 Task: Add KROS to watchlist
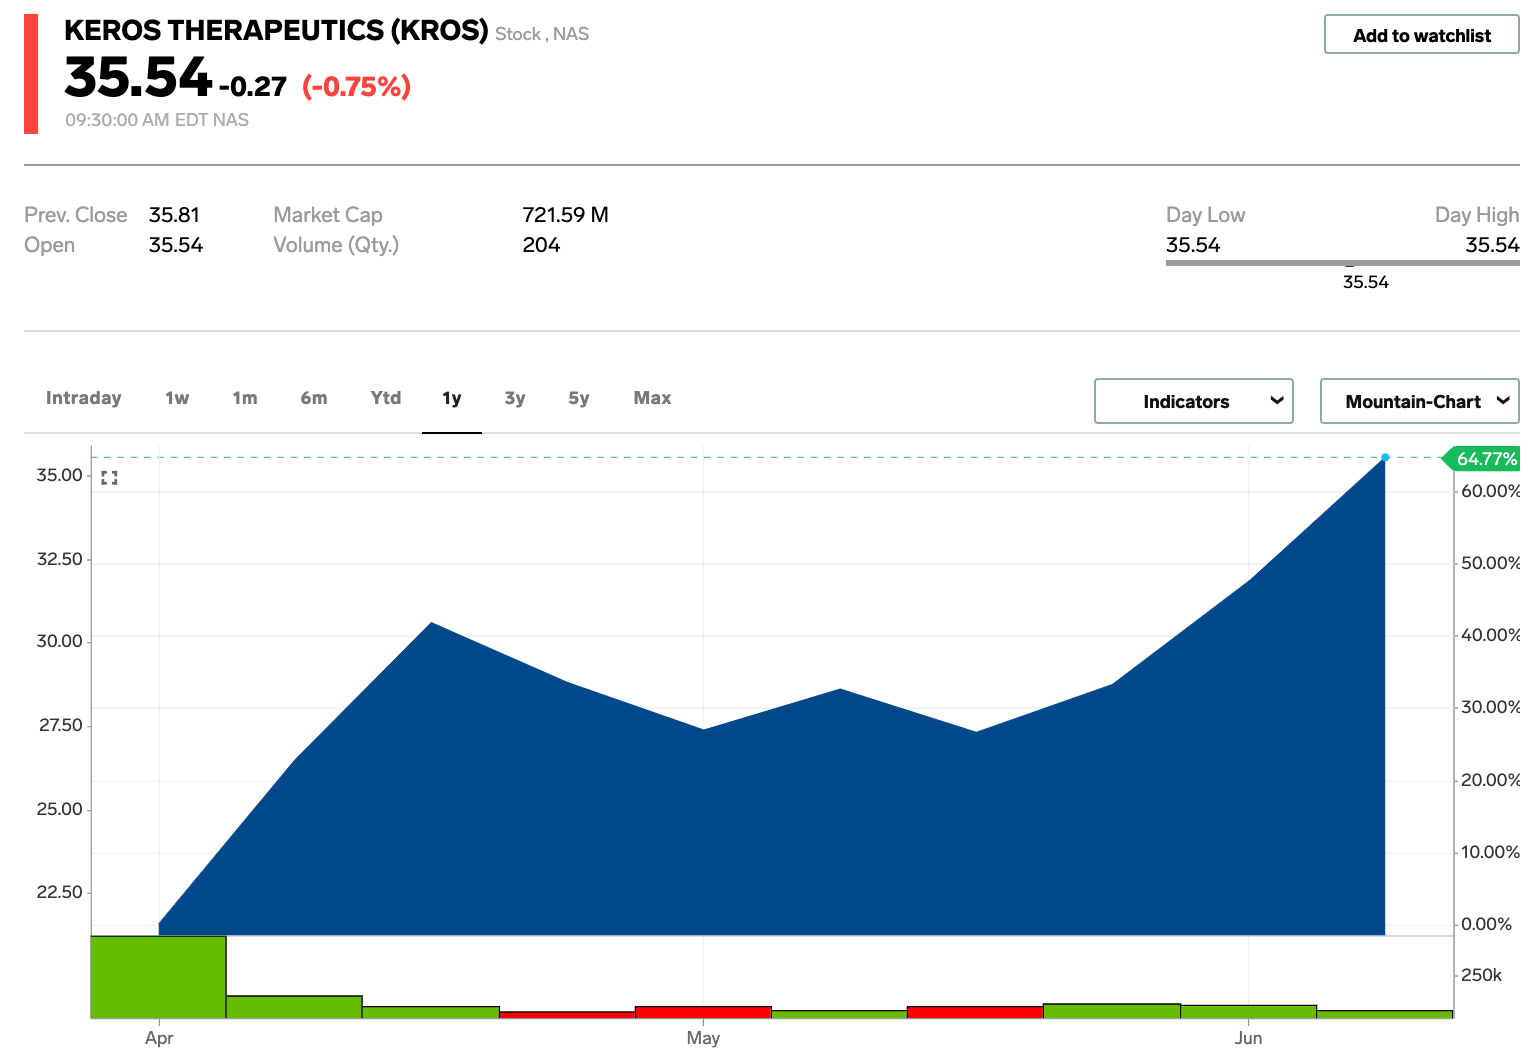1421,35
